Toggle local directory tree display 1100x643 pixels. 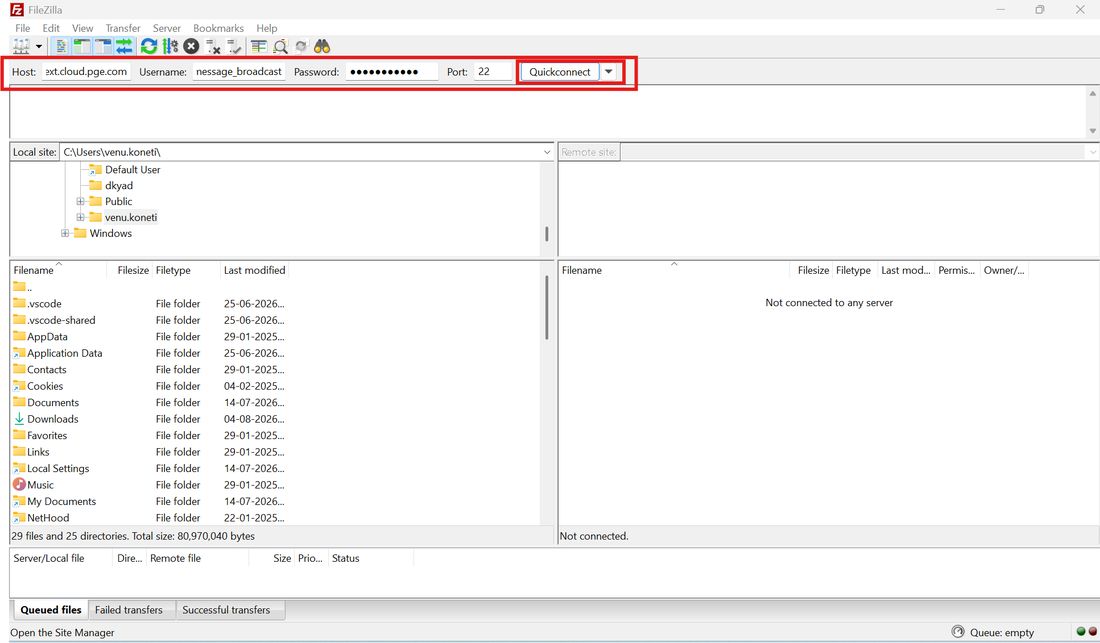(x=82, y=46)
